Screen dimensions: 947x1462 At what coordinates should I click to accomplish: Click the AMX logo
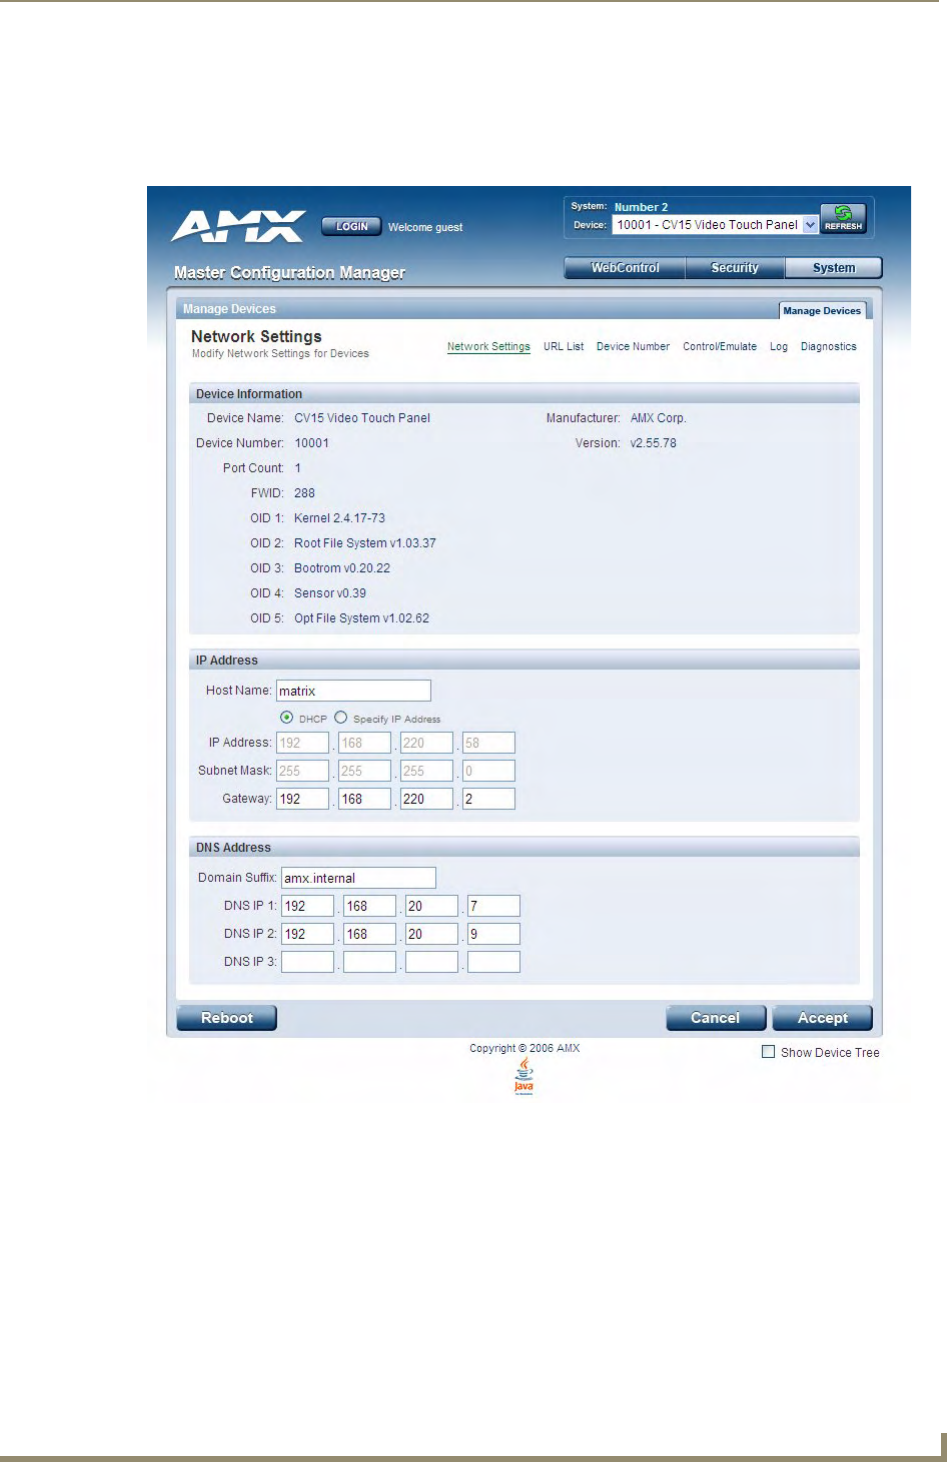click(x=238, y=226)
